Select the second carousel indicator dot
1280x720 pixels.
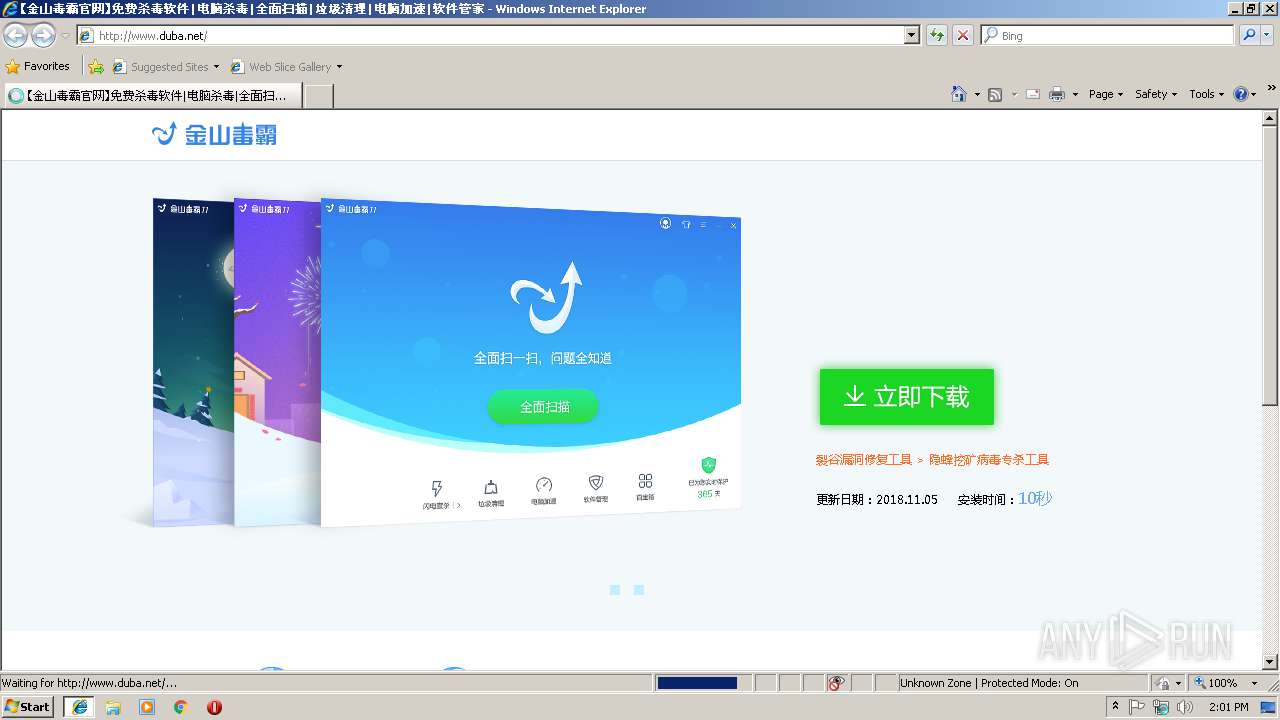click(639, 590)
